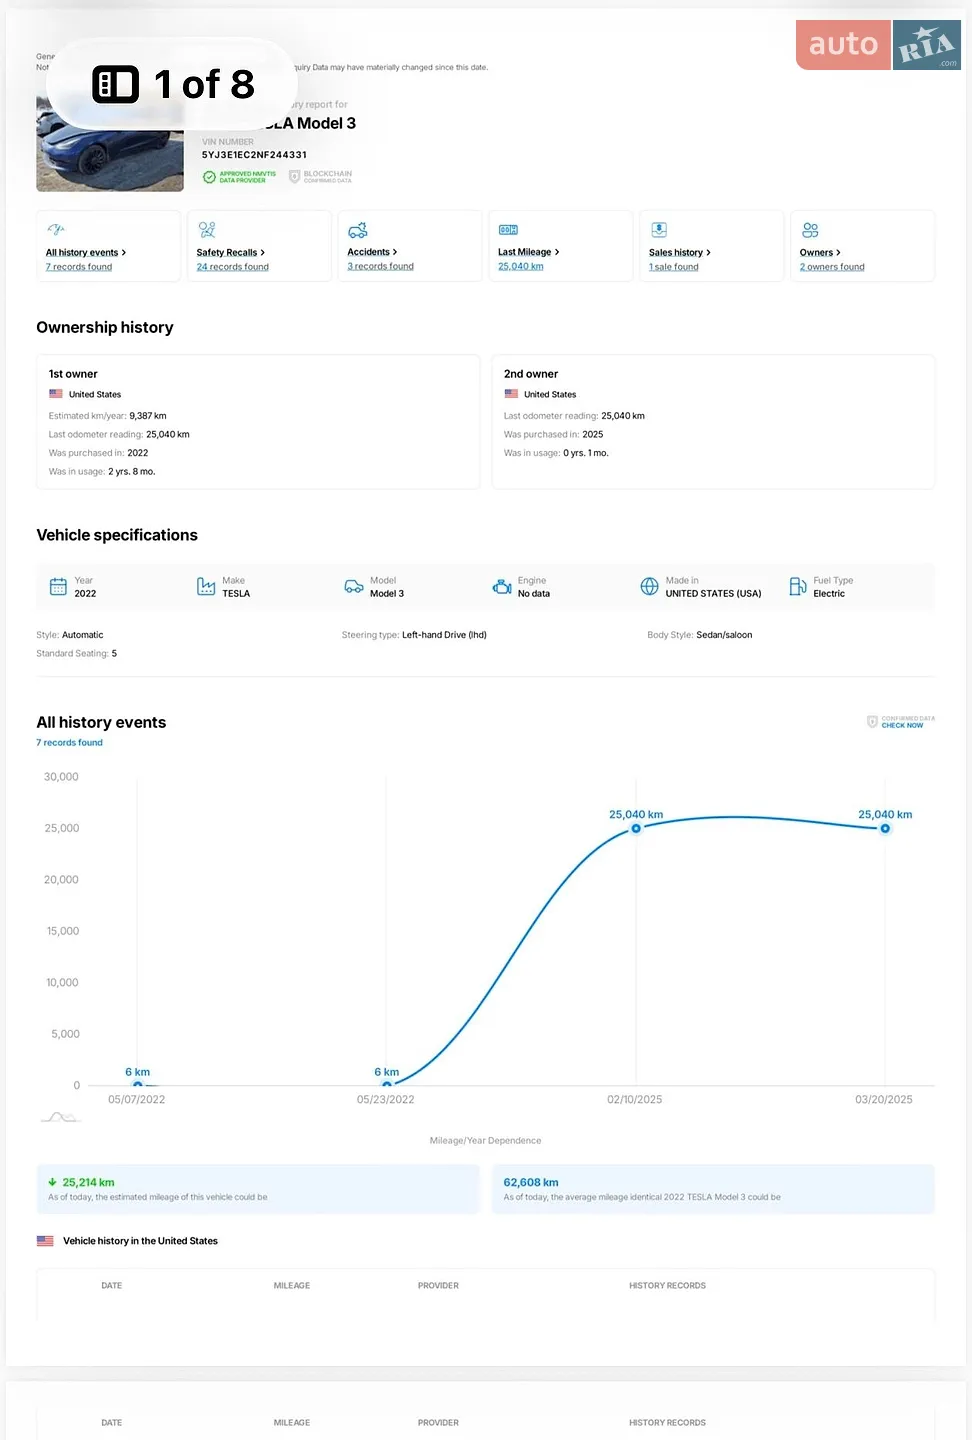This screenshot has height=1440, width=972.
Task: Click the first table's DATE column header
Action: click(112, 1286)
